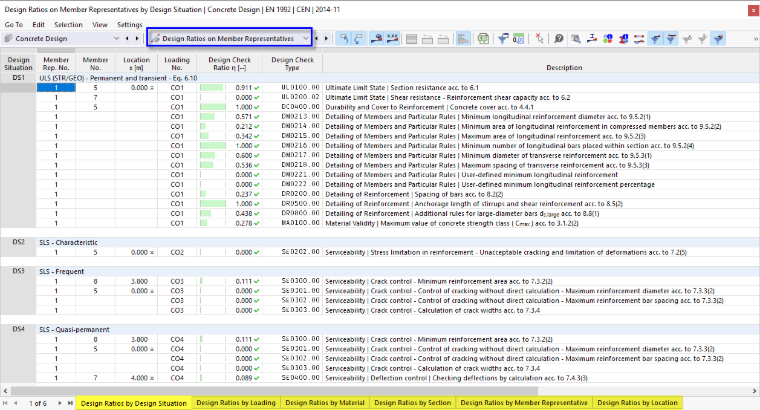Open the Settings menu
The height and width of the screenshot is (410, 760).
coord(130,24)
